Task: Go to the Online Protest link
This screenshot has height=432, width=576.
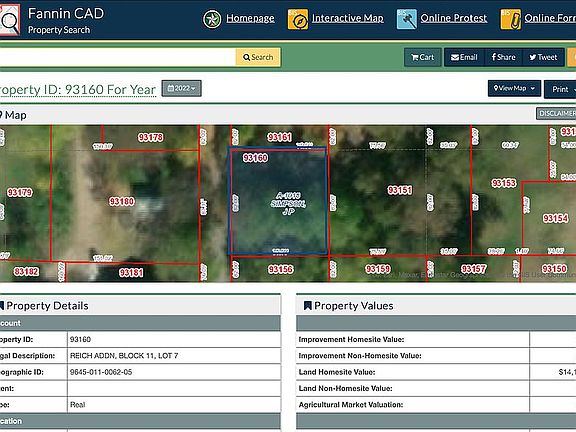Action: point(454,18)
